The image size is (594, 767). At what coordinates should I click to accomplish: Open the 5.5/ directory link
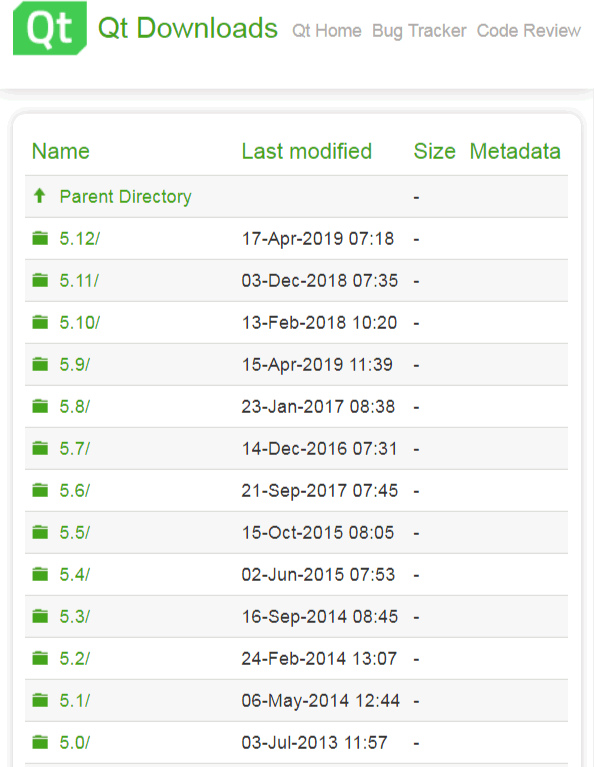coord(75,533)
